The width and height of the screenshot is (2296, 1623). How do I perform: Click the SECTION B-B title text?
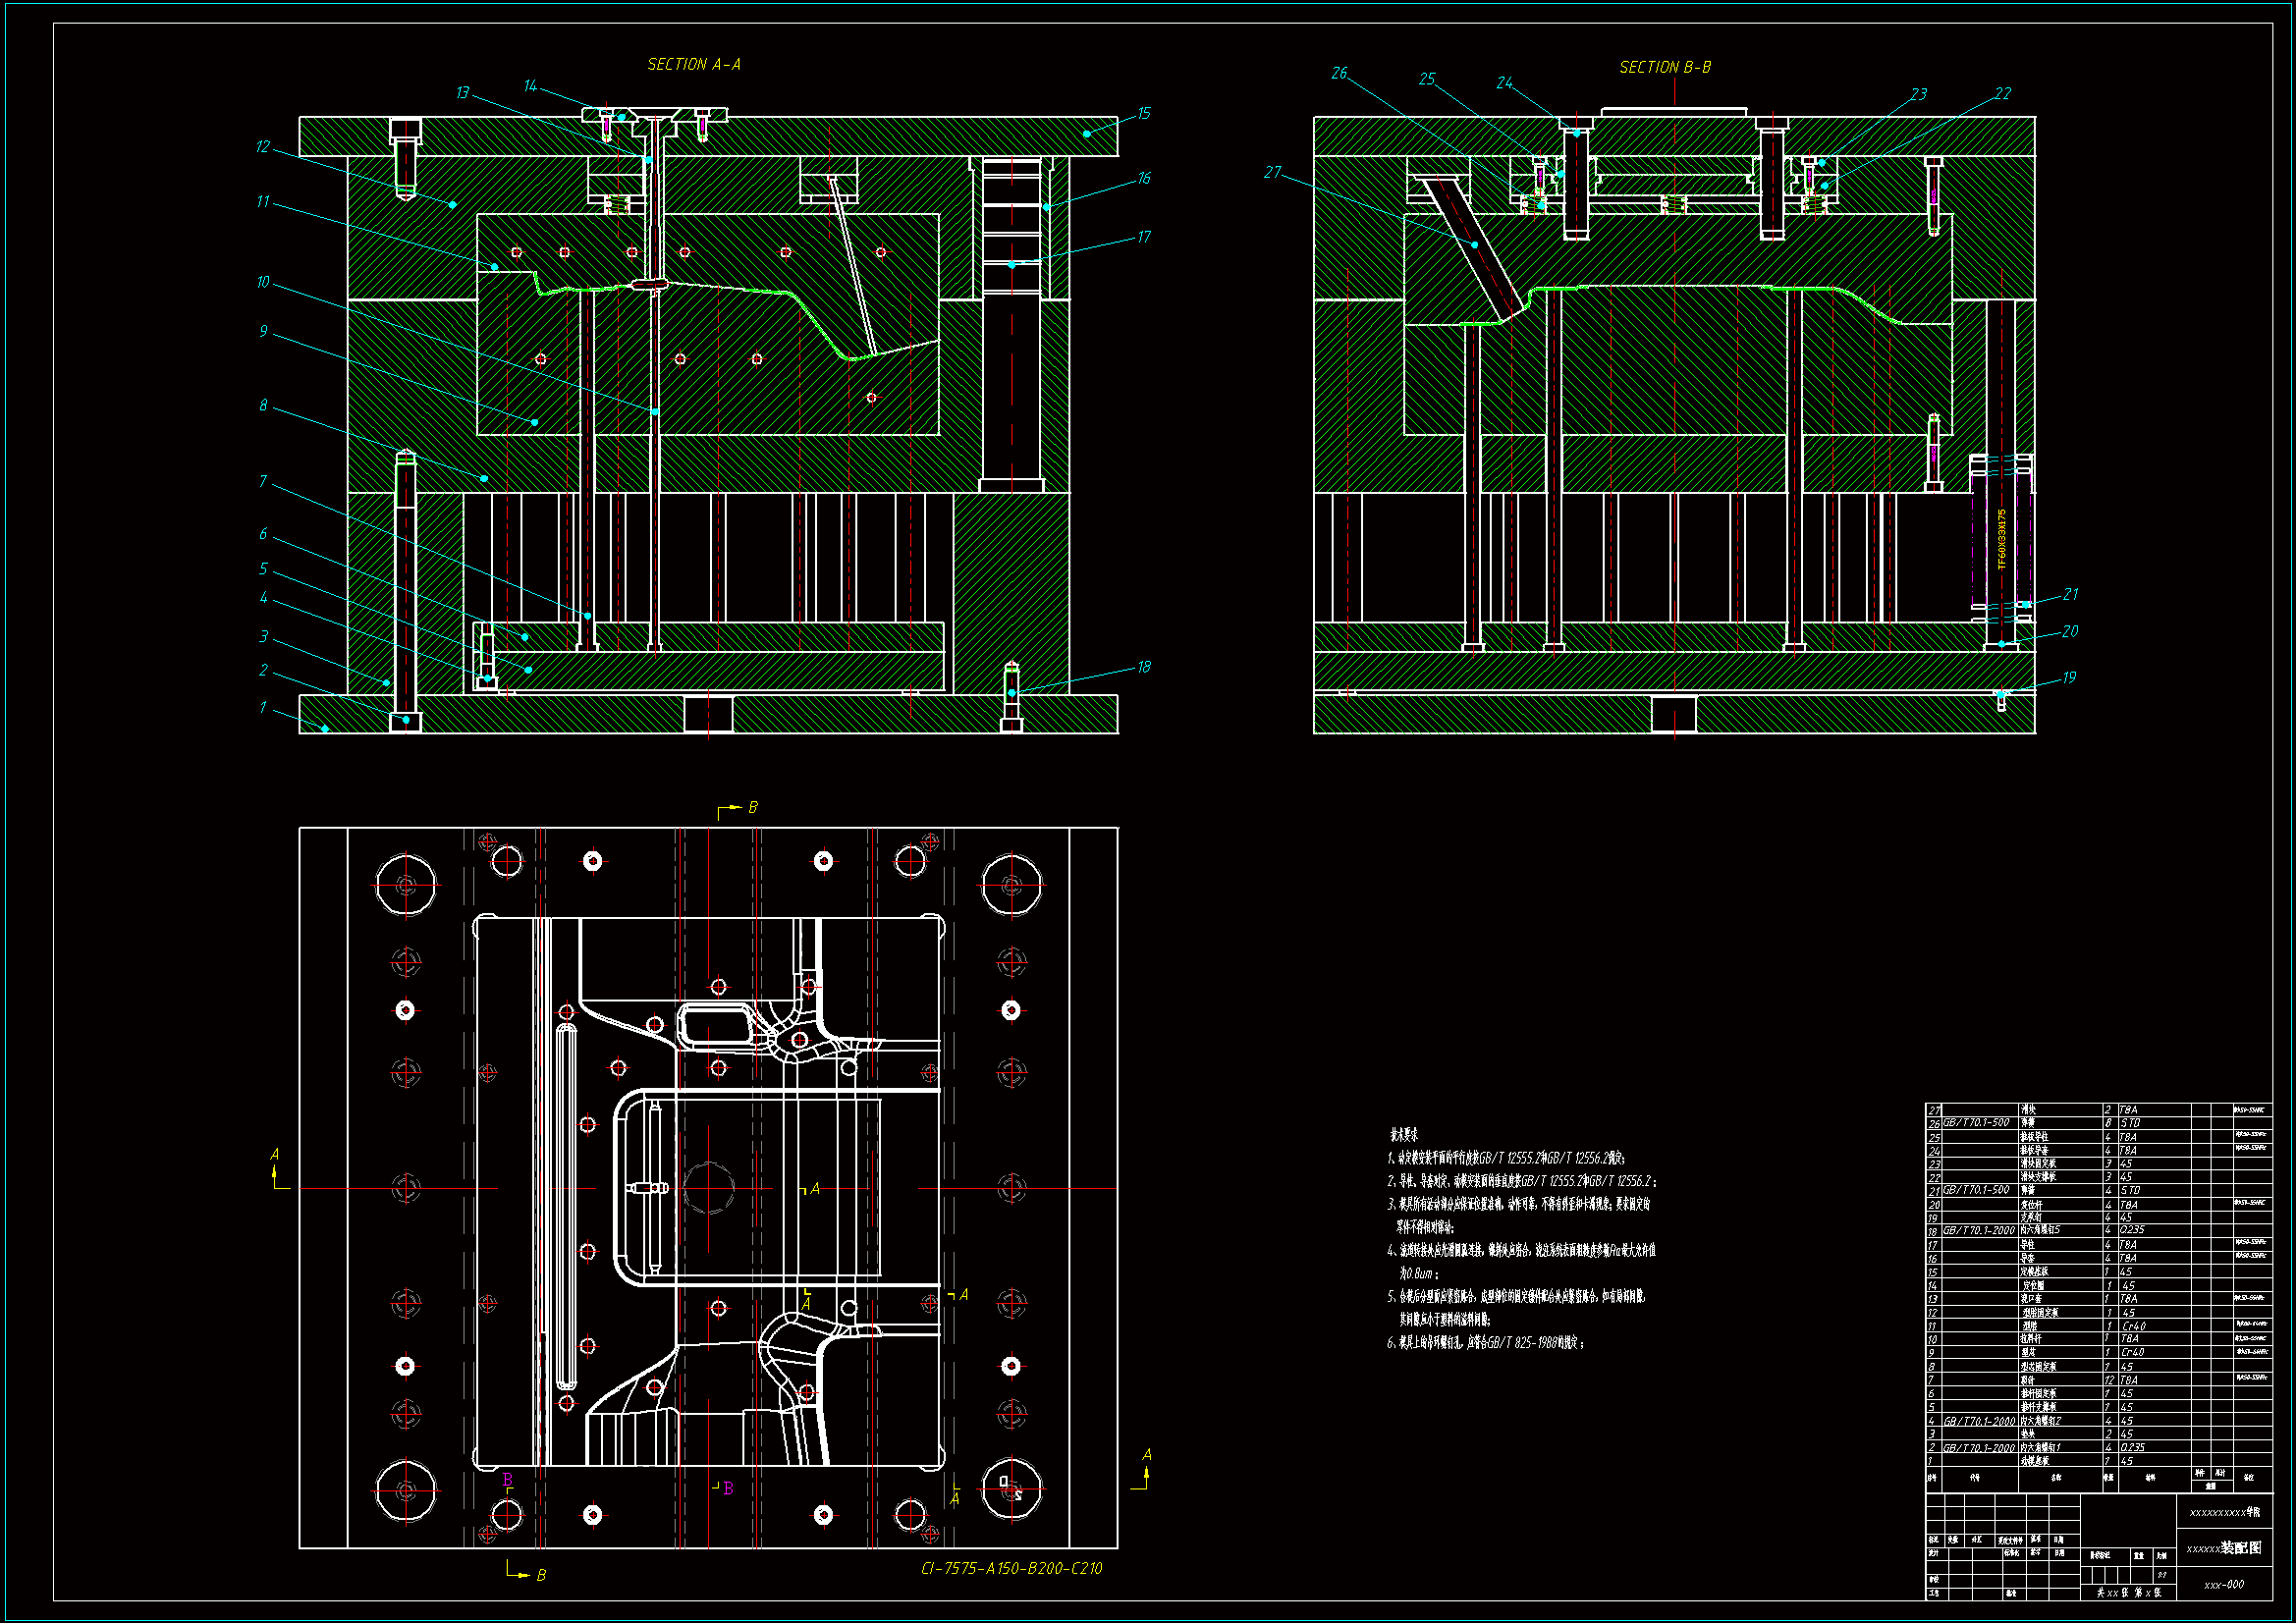point(1664,68)
